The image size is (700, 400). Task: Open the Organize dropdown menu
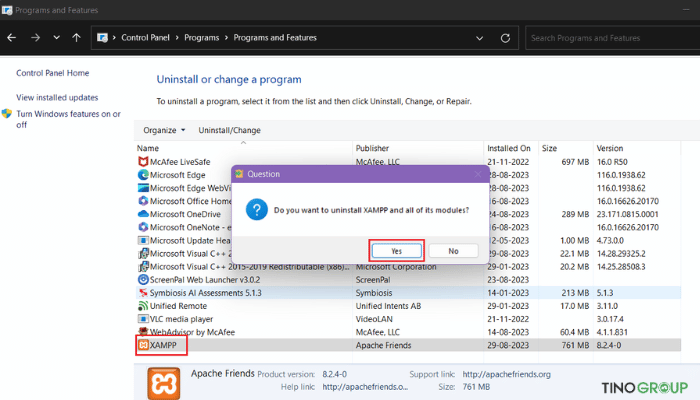click(164, 130)
